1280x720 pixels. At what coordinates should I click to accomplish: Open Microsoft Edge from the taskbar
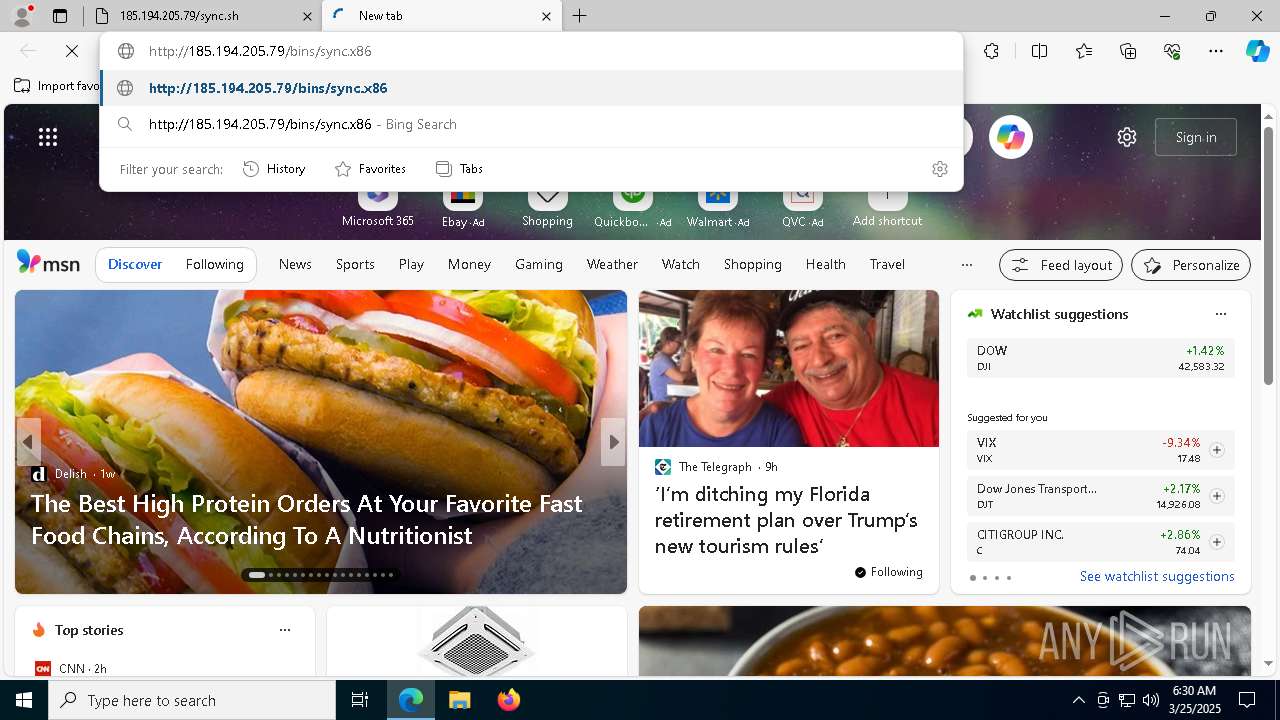pyautogui.click(x=411, y=700)
